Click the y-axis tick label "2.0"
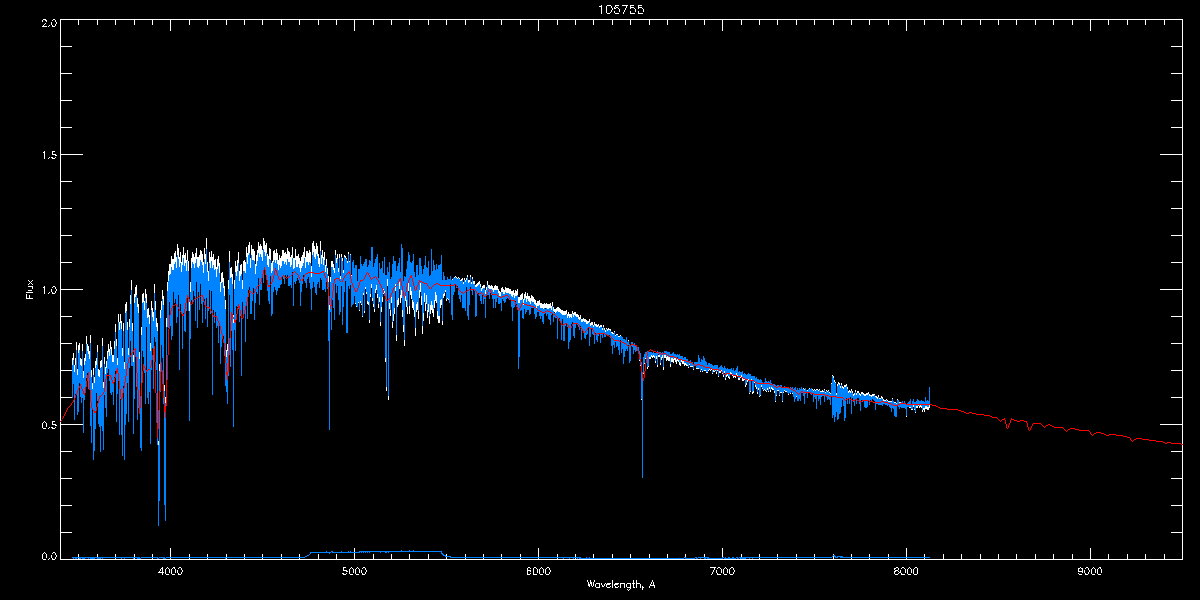 tap(48, 21)
